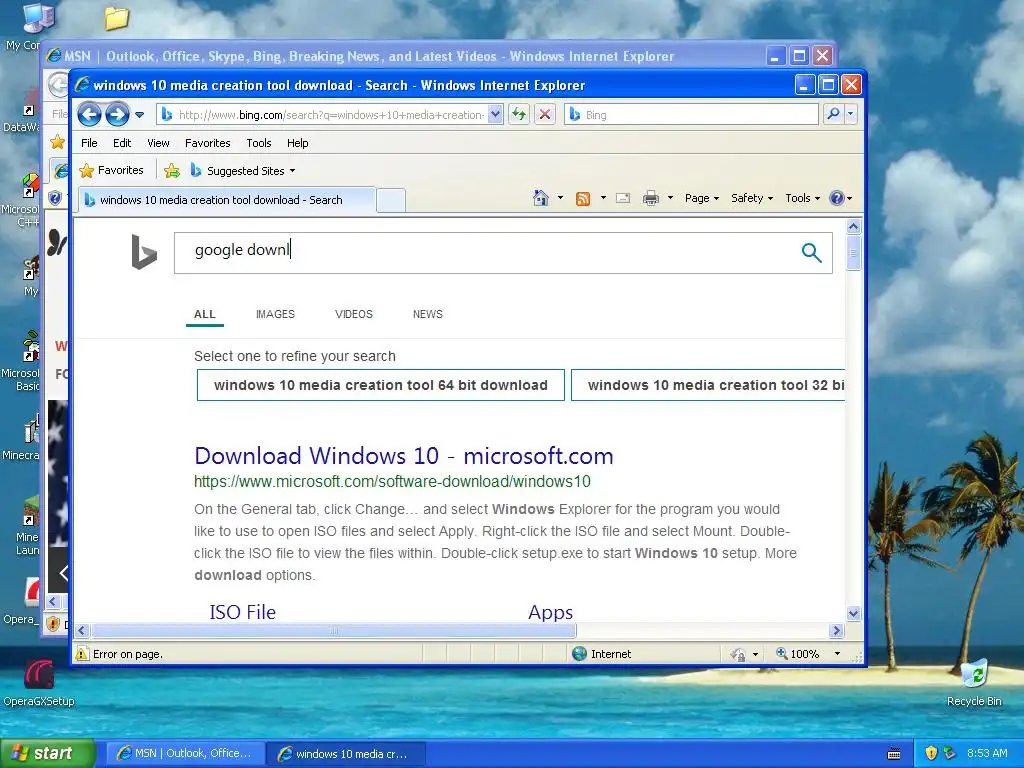Refresh the page with the green arrows icon
The height and width of the screenshot is (768, 1024).
[519, 115]
